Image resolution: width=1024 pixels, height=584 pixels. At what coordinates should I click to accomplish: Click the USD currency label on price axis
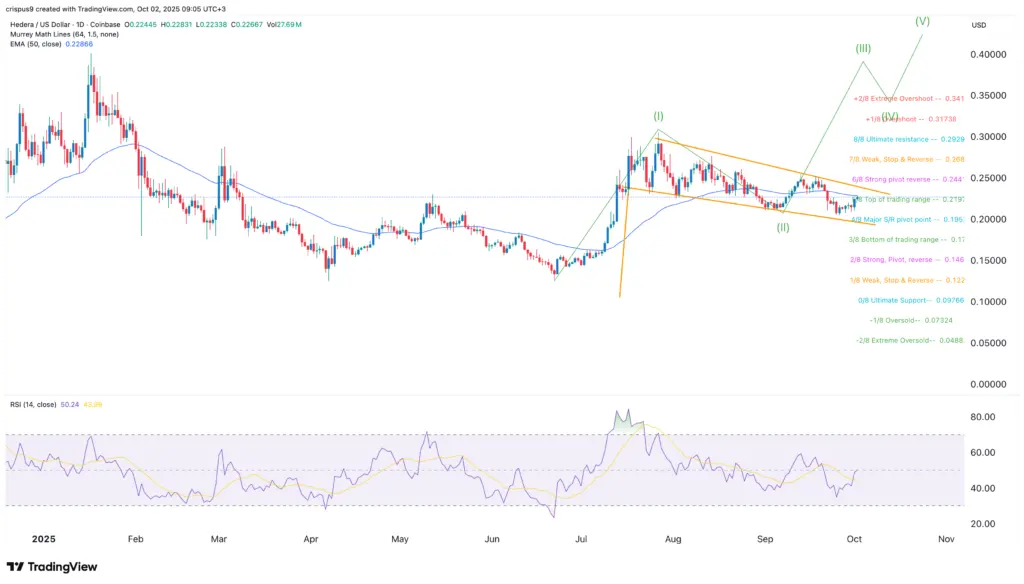coord(978,25)
